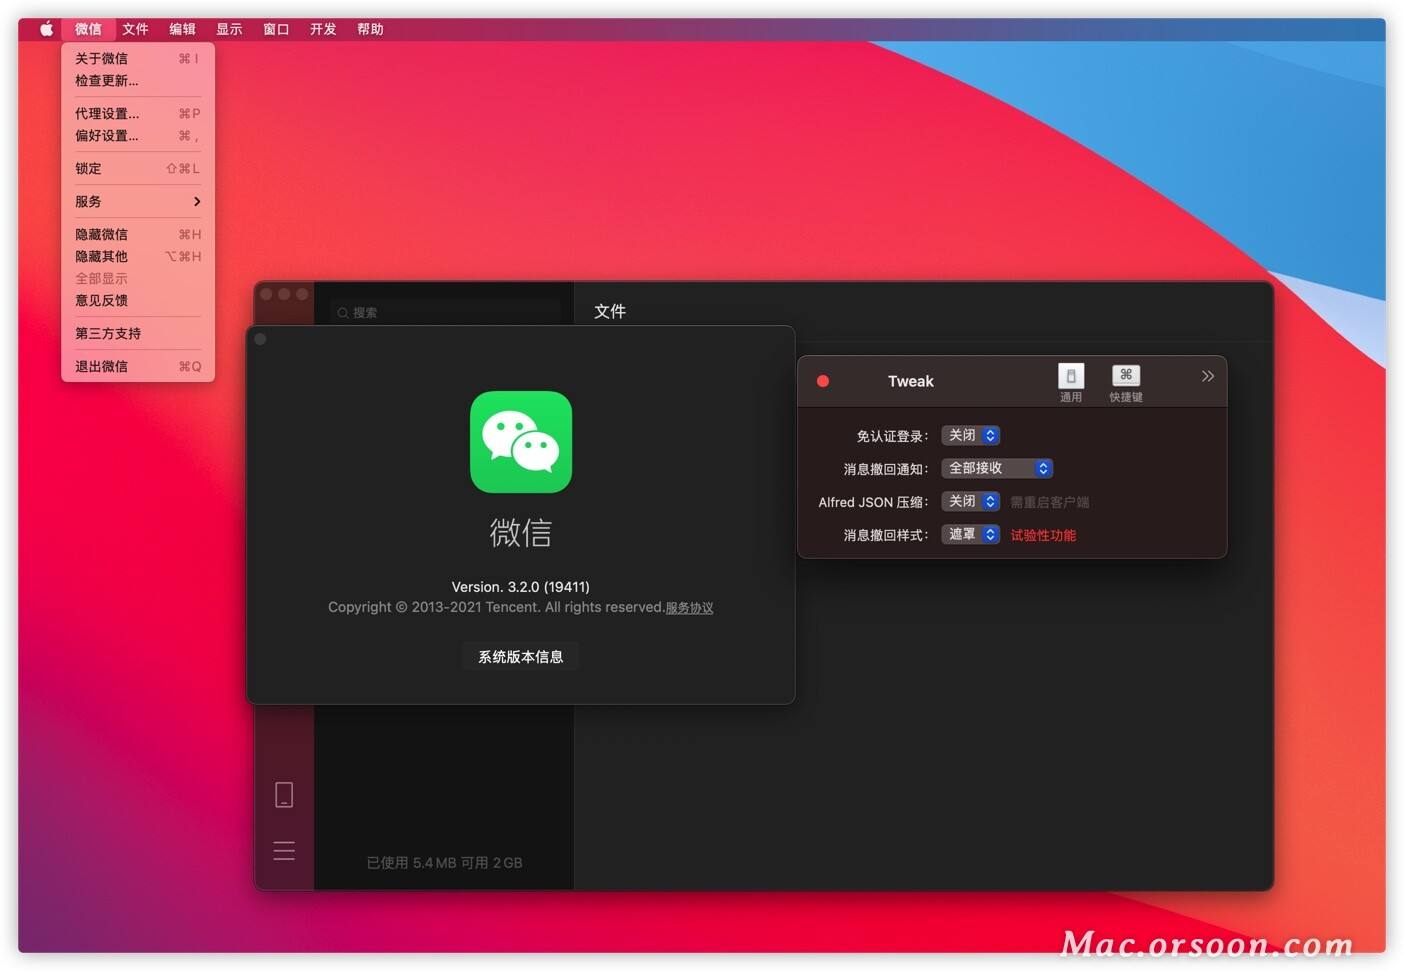Viewport: 1404px width, 971px height.
Task: Open the 帮助 menu
Action: 370,29
